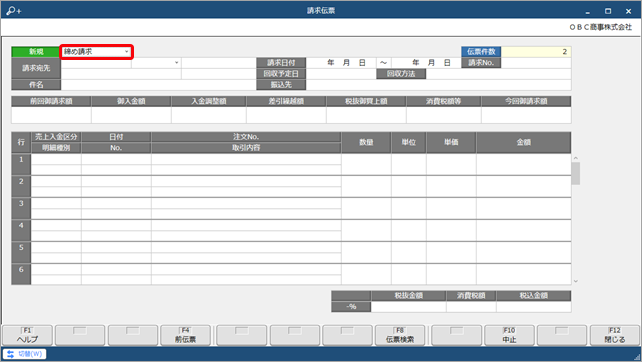
Task: Click the resize grip in status bar corner
Action: [x=637, y=357]
